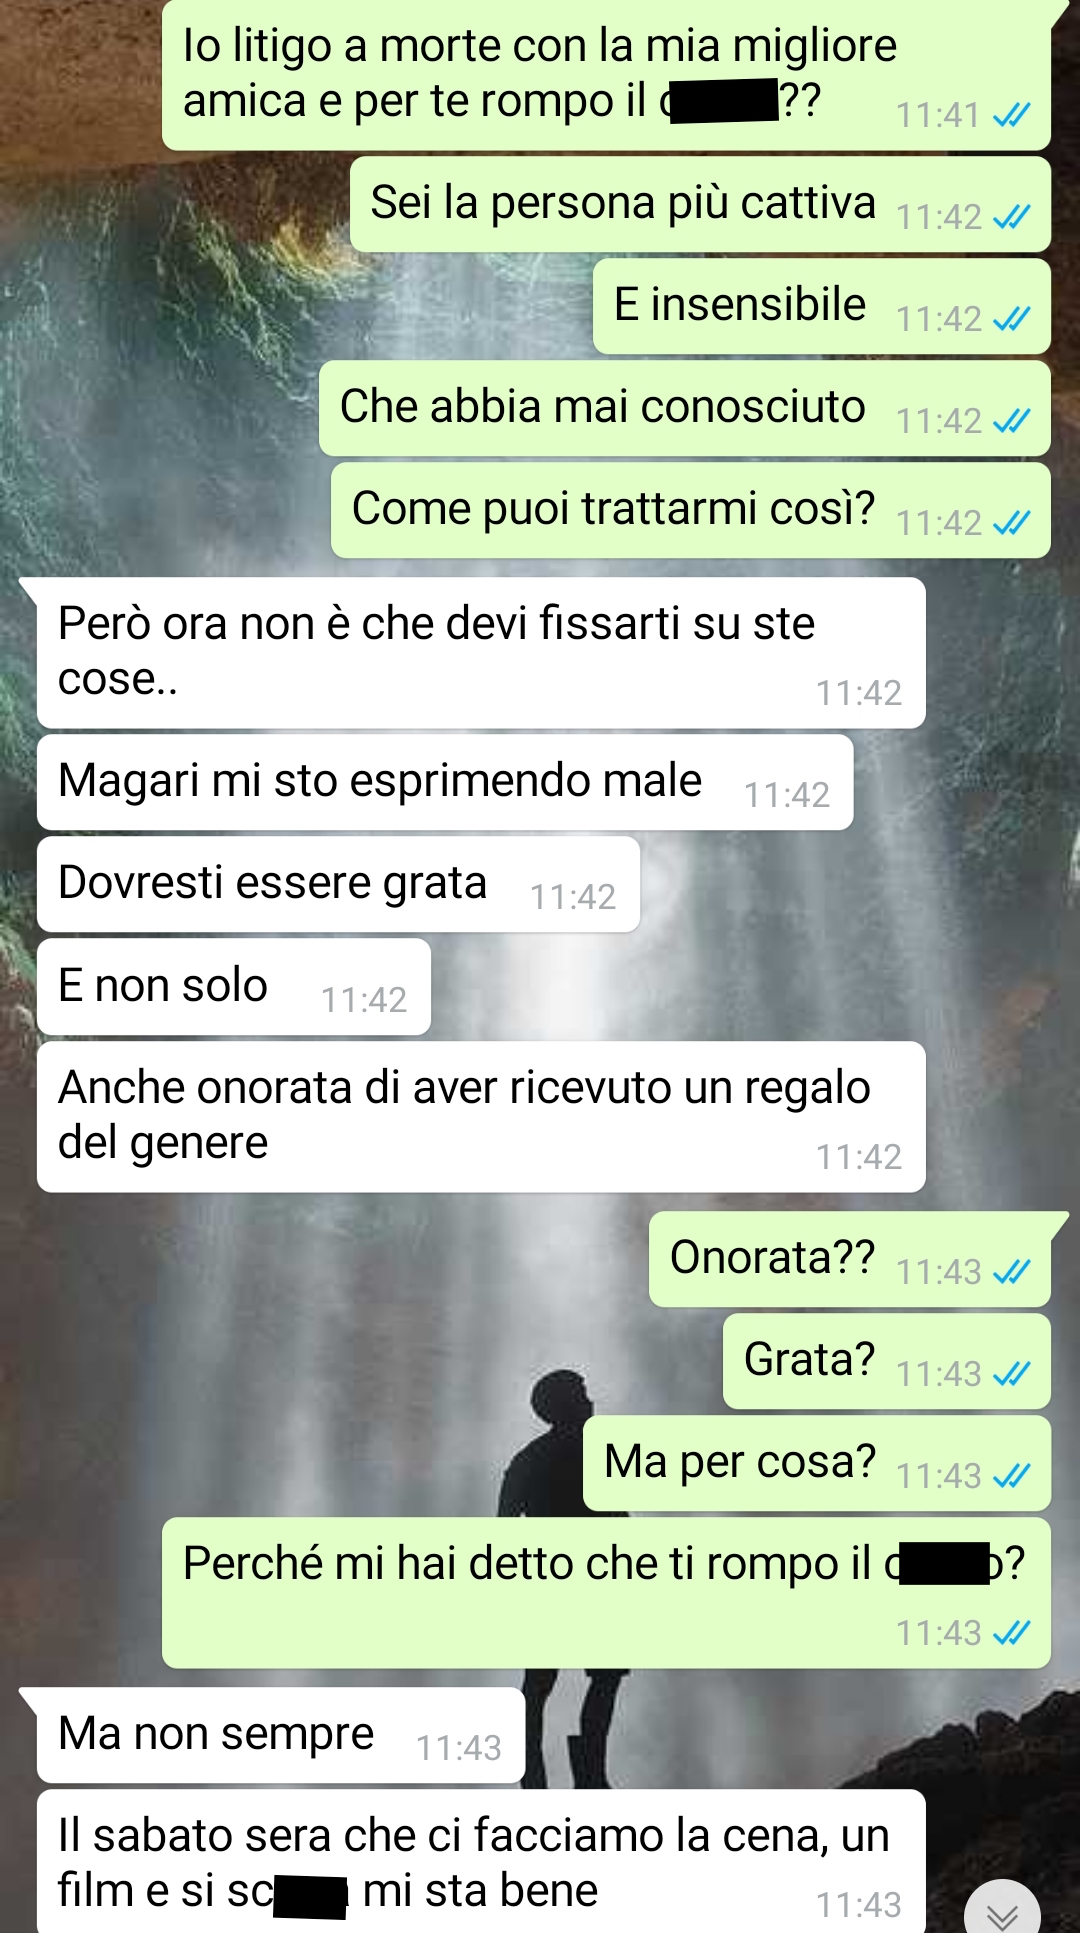Tap read receipt on 'Ma per cosa?' bubble
The height and width of the screenshot is (1933, 1080).
[1011, 1476]
